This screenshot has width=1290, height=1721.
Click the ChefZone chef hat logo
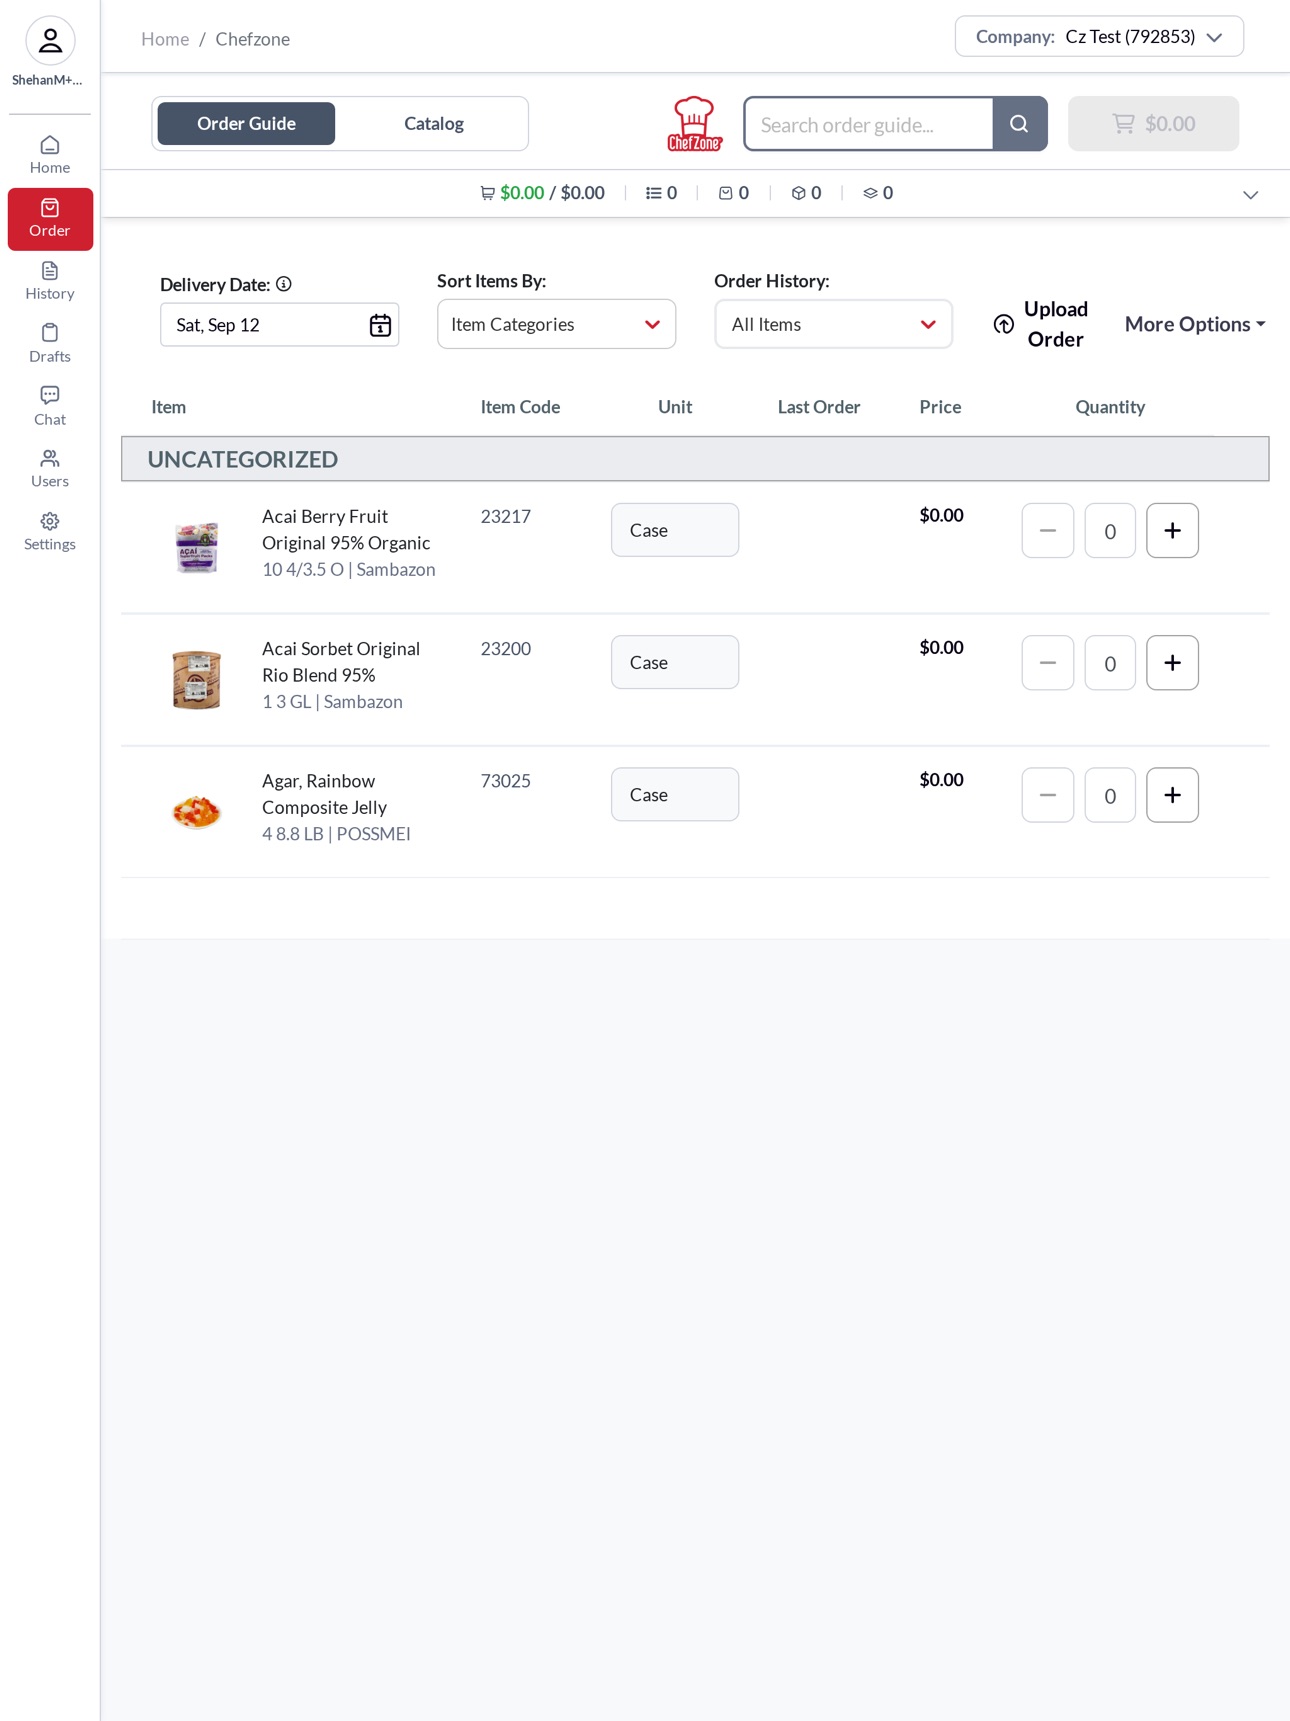(694, 124)
